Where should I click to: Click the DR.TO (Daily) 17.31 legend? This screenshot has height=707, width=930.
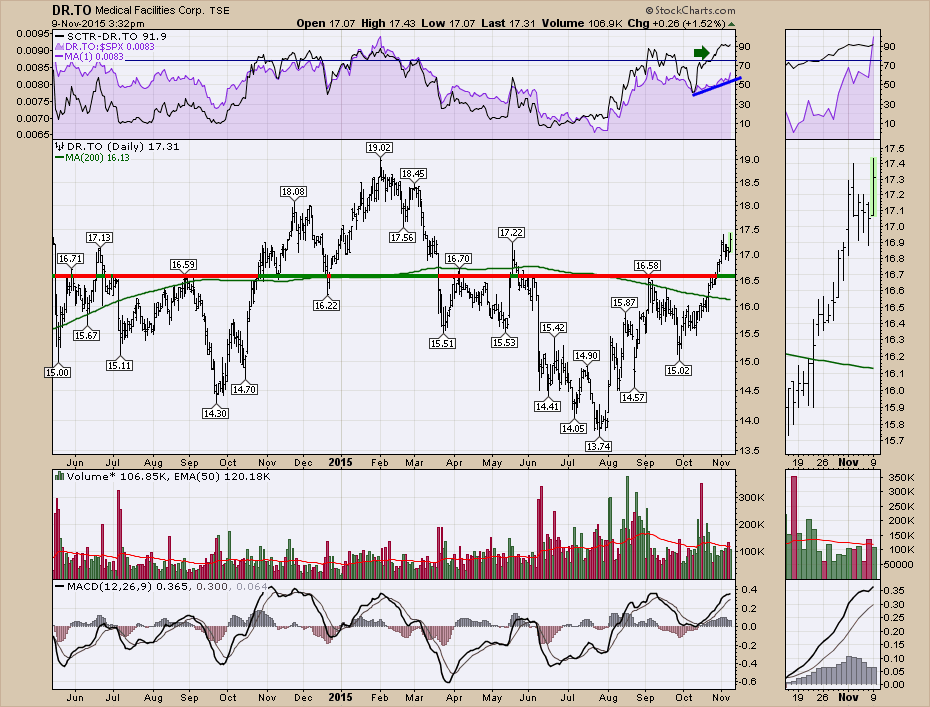coord(123,147)
